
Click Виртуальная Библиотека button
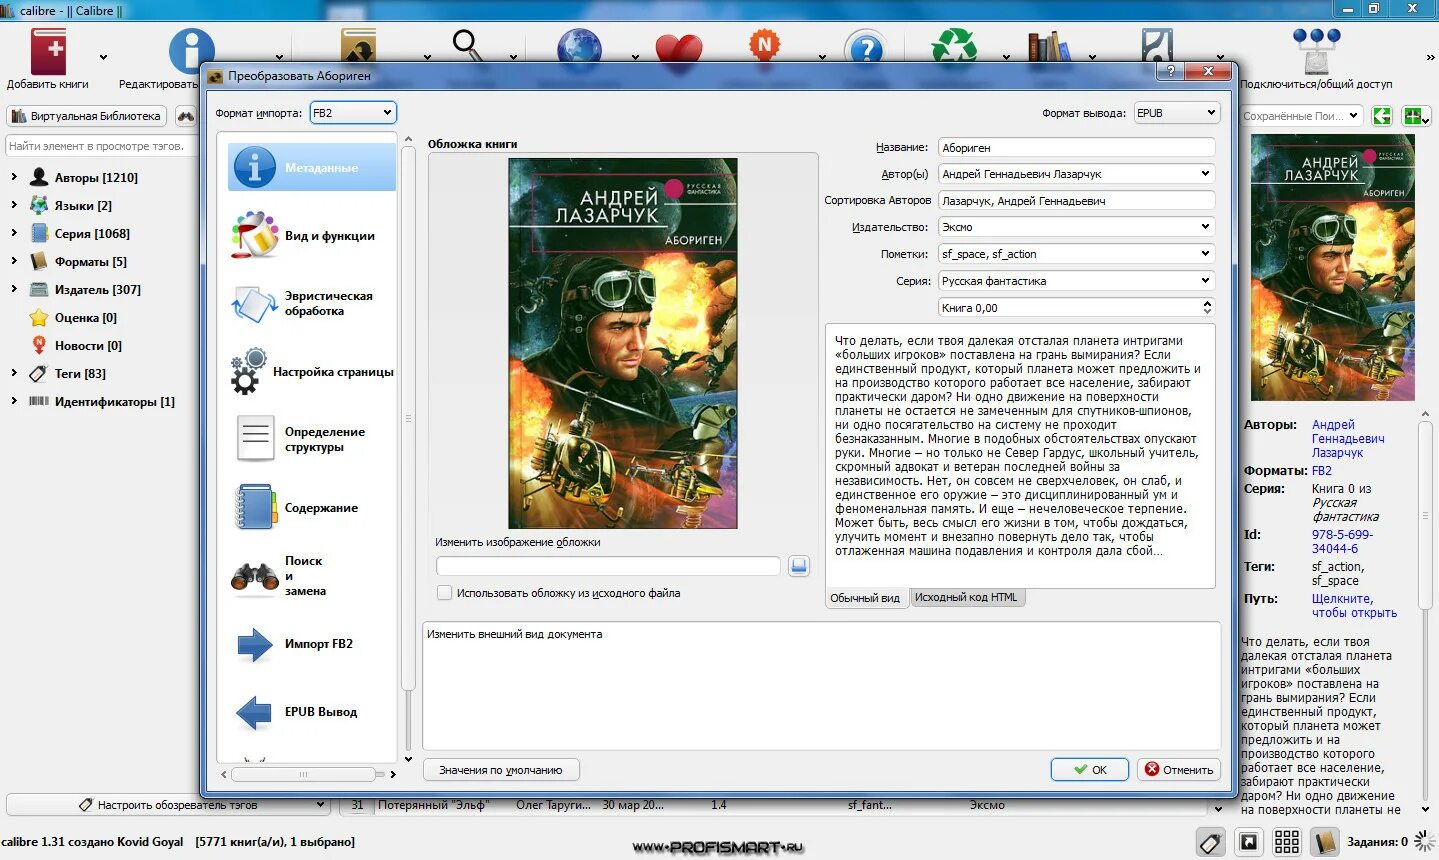pyautogui.click(x=87, y=116)
